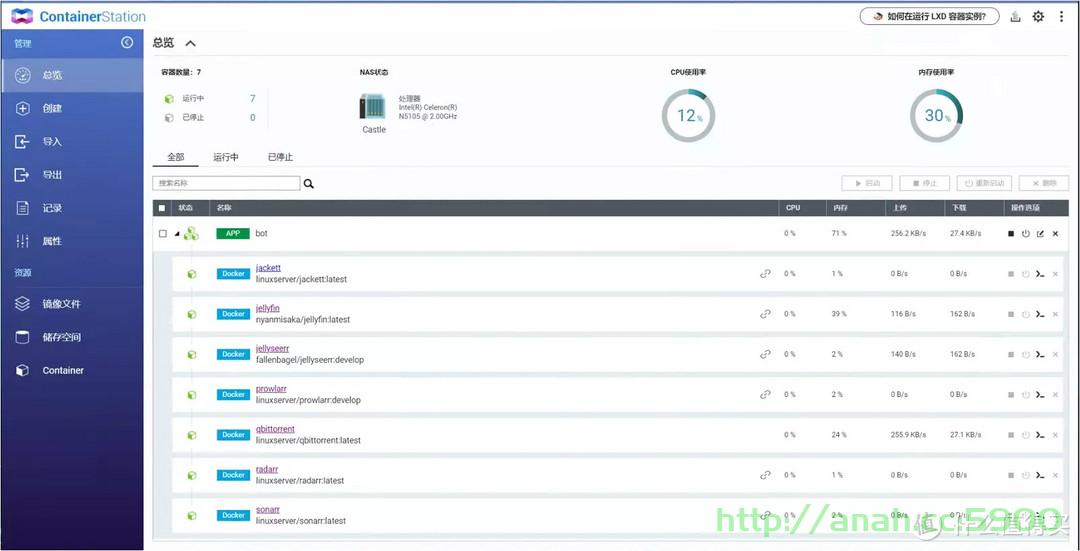1080x551 pixels.
Task: Switch to 运行中 running tab
Action: tap(226, 157)
